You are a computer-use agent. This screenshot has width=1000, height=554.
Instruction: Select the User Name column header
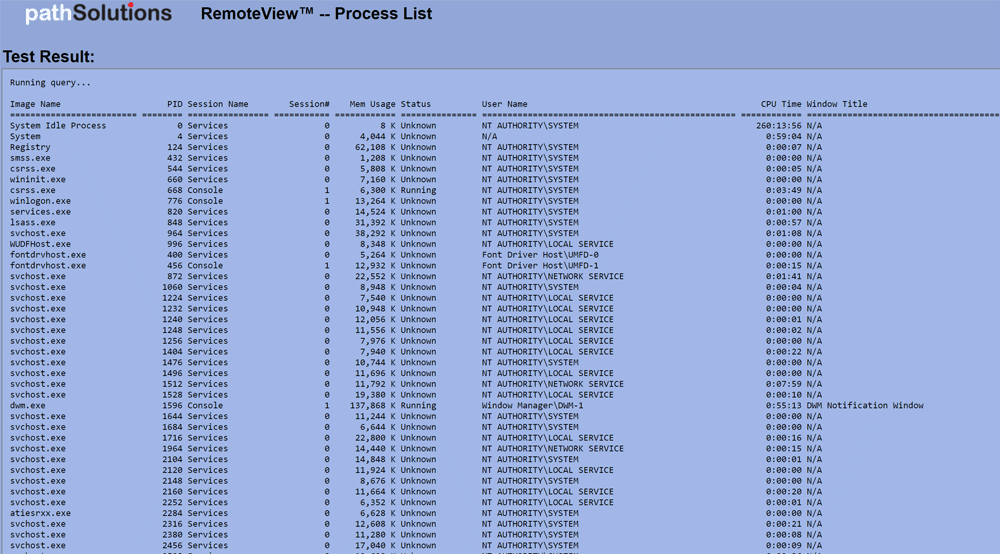[504, 104]
